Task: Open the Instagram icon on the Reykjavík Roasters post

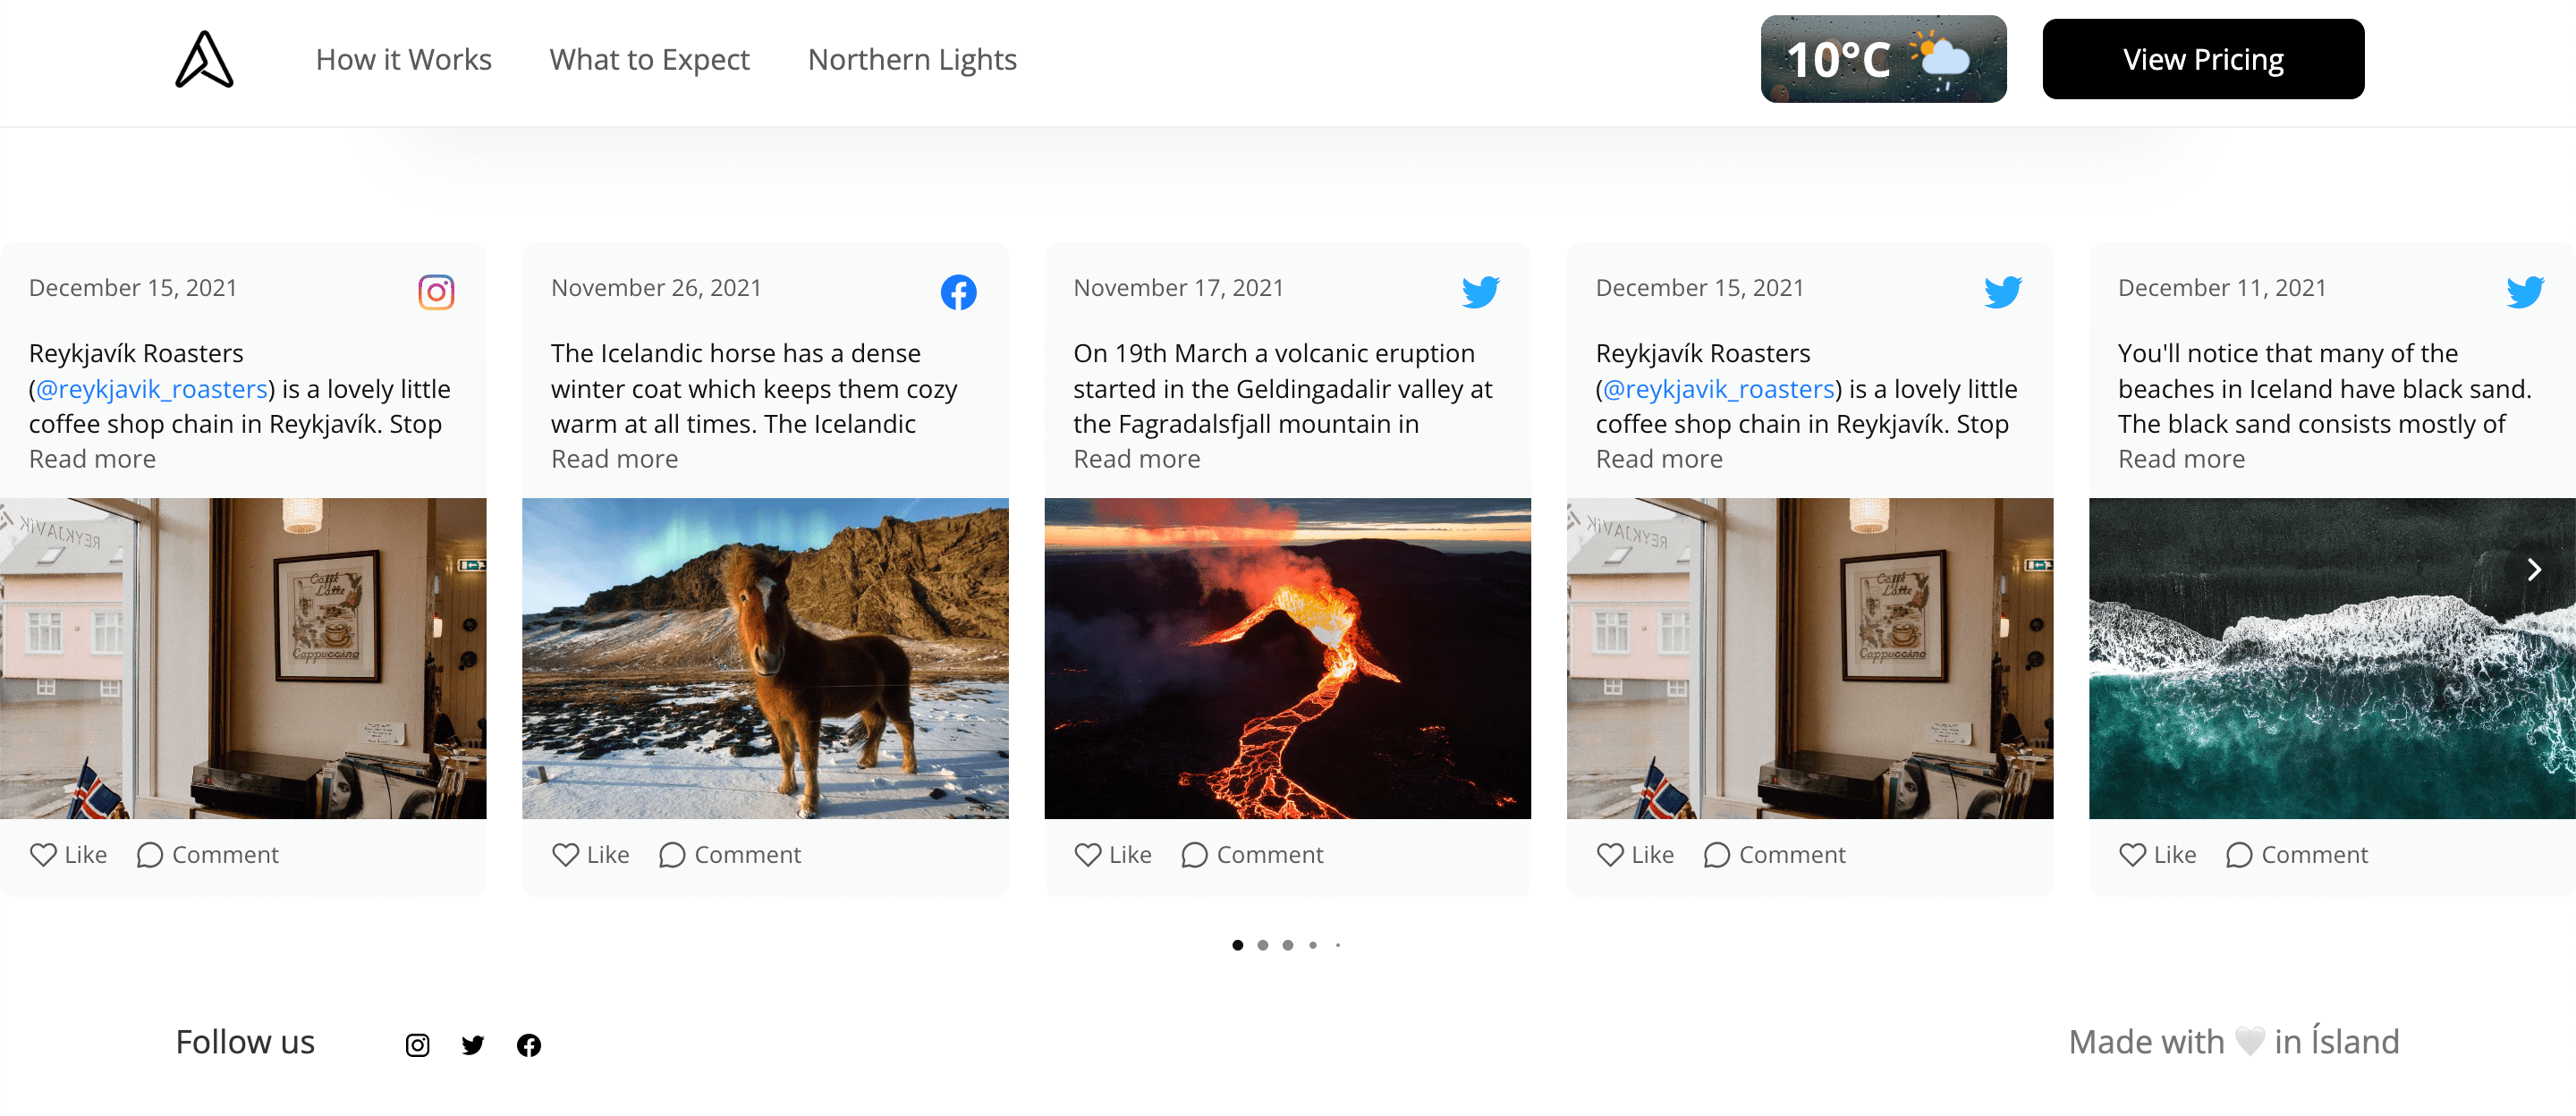Action: (435, 292)
